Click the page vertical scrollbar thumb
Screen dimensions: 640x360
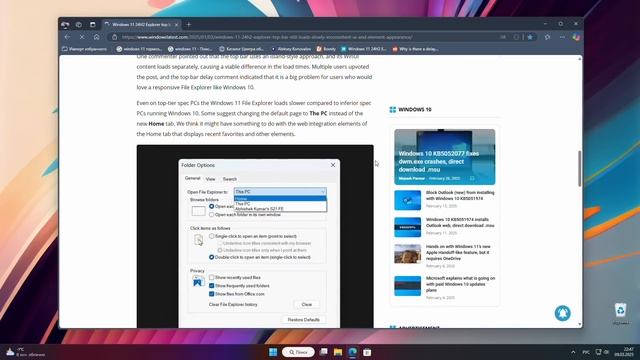point(580,169)
